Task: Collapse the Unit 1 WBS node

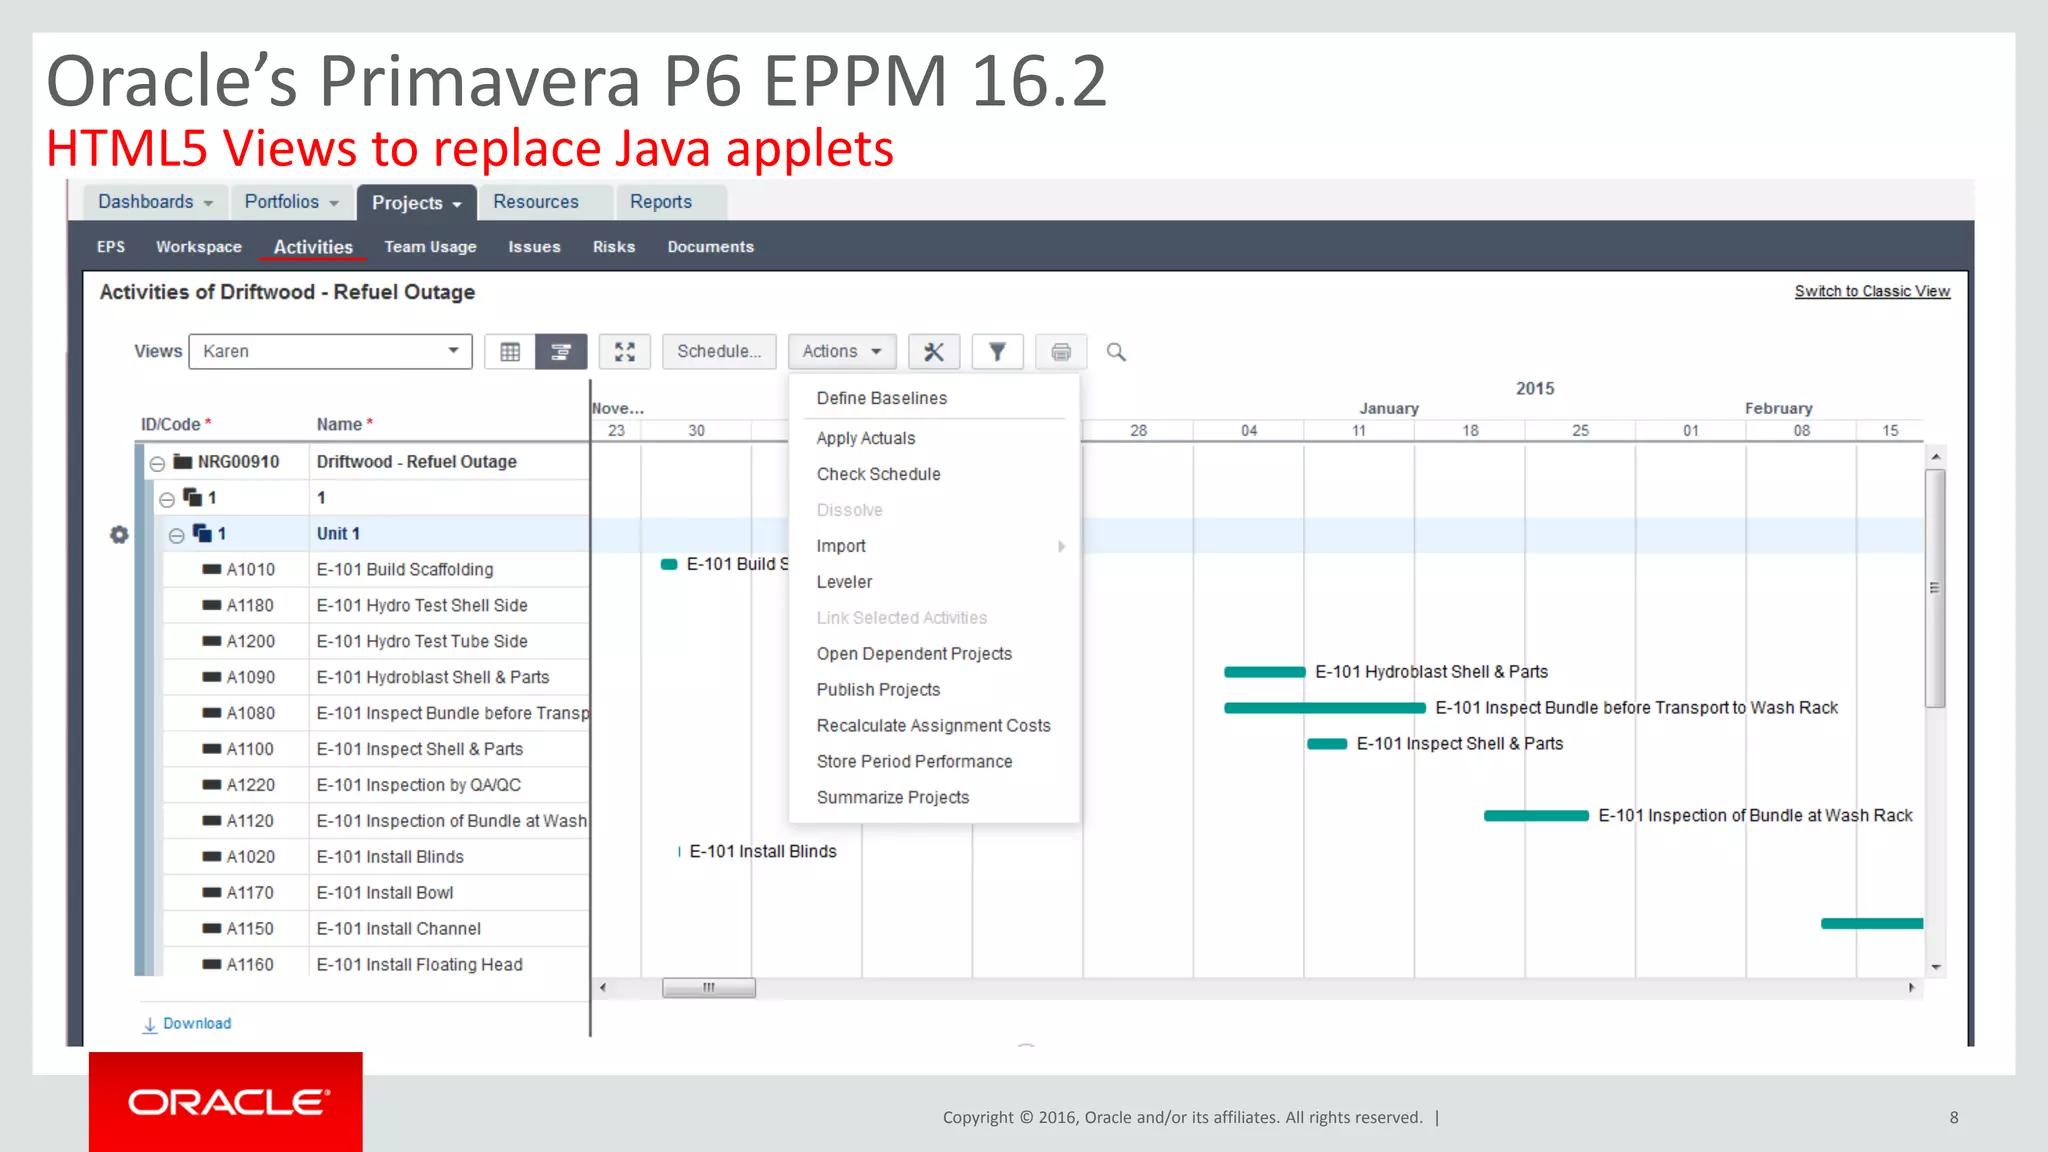Action: click(177, 535)
